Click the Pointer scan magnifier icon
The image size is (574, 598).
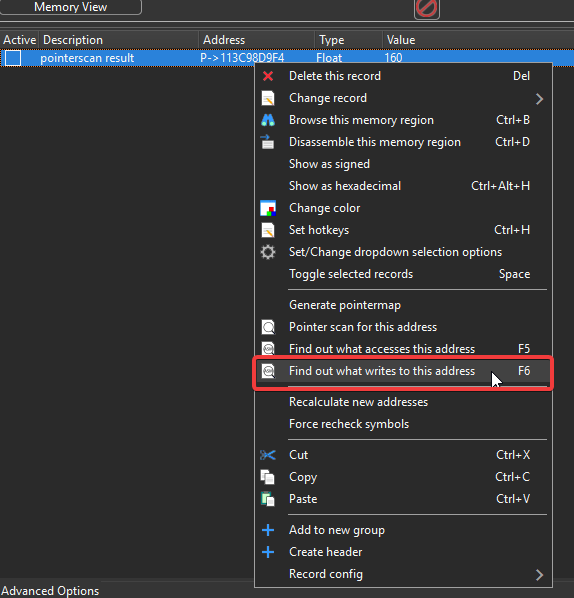(268, 327)
